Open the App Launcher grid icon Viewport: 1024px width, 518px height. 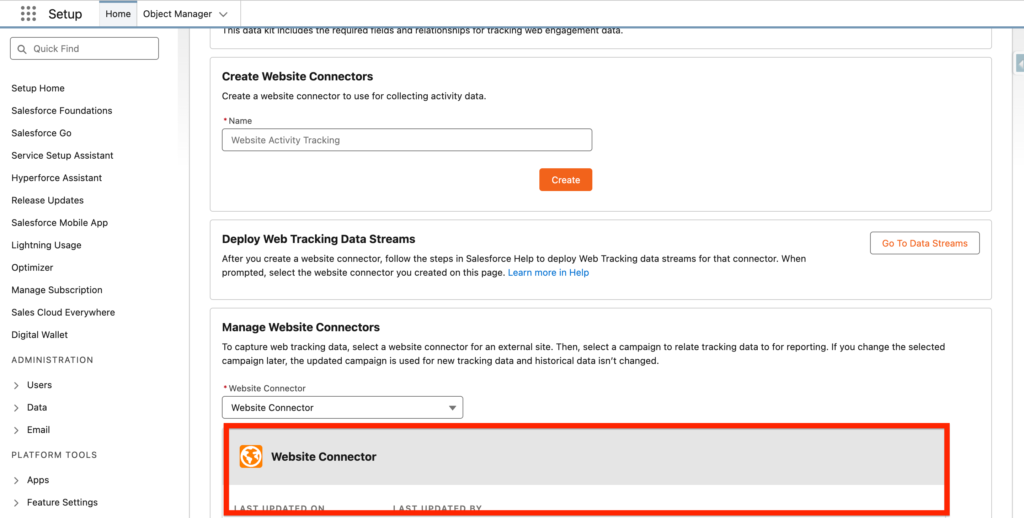(28, 14)
